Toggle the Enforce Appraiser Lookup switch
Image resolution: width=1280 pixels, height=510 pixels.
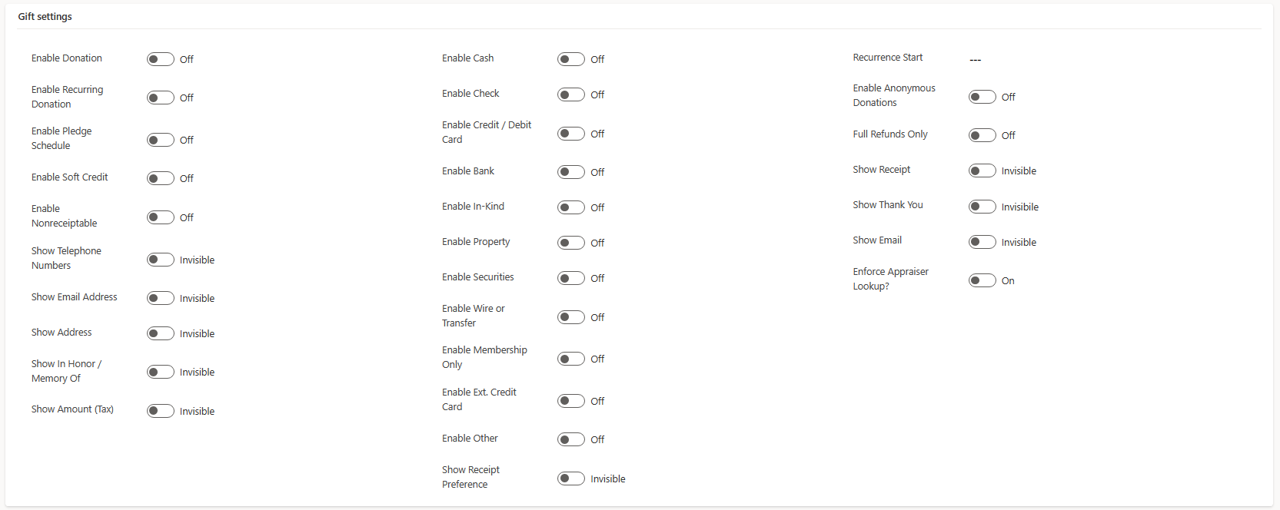982,281
